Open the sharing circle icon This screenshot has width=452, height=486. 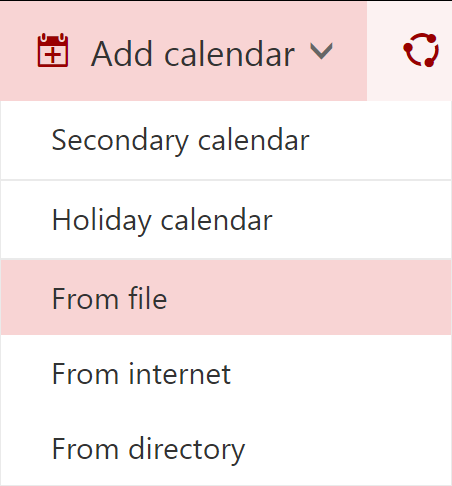(x=421, y=50)
